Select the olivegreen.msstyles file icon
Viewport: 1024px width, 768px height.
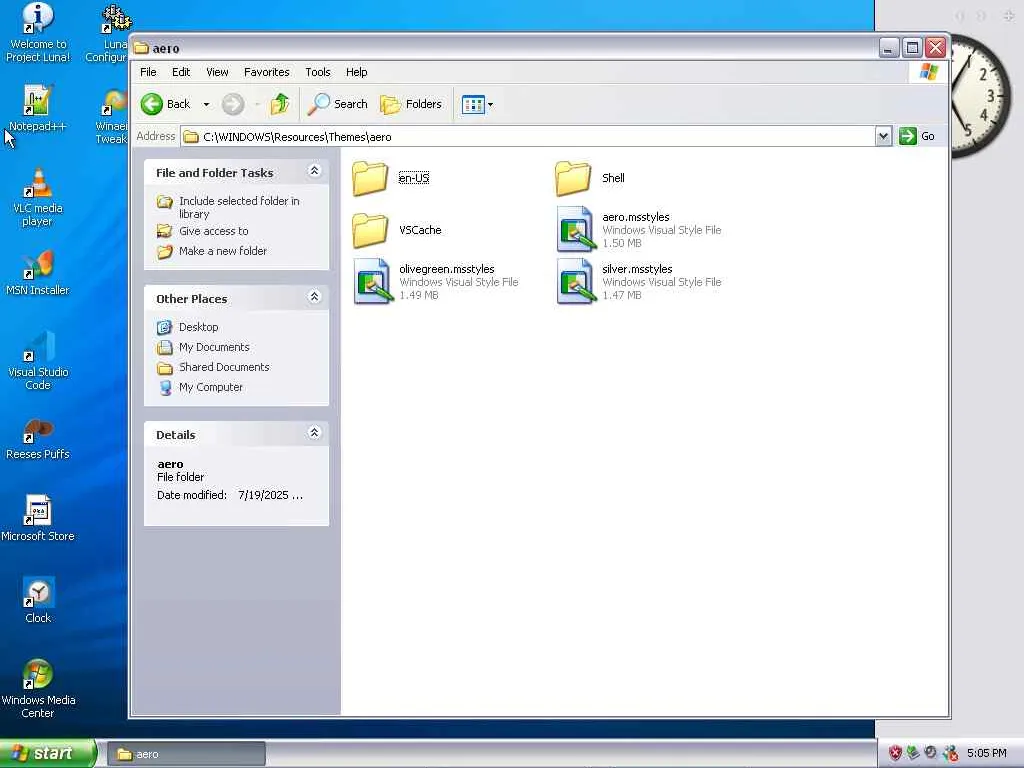(x=373, y=281)
